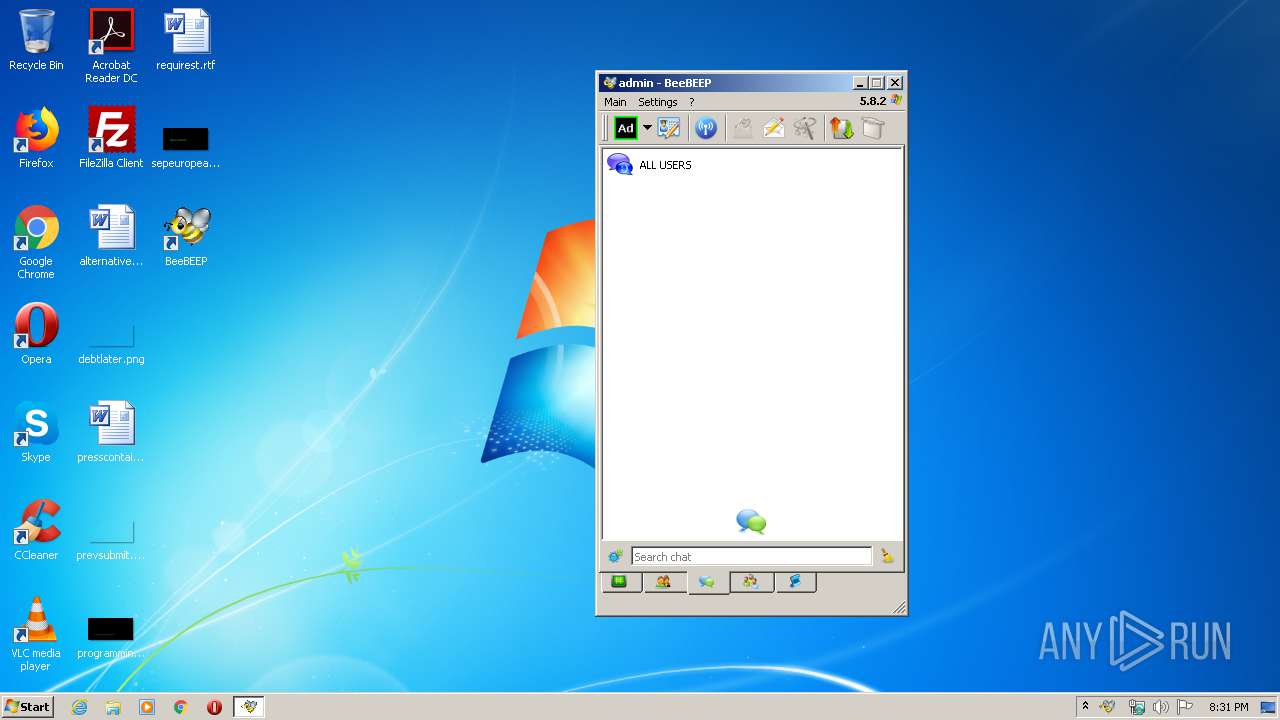
Task: Select requirest.rtf desktop file
Action: click(x=186, y=40)
